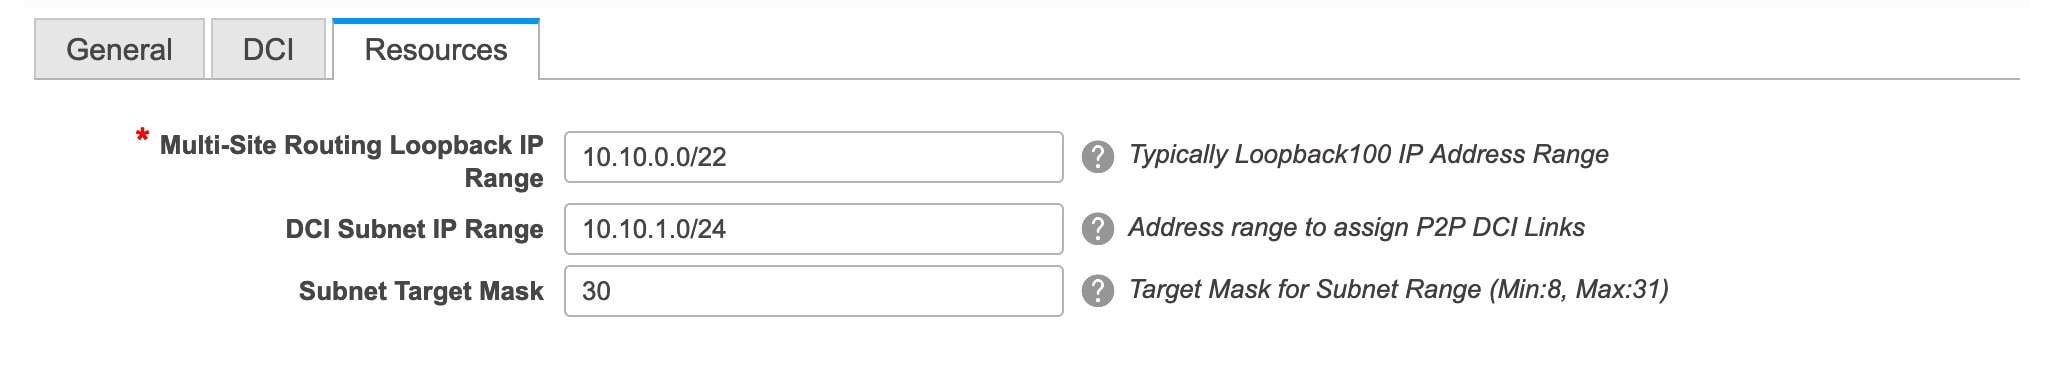2048x368 pixels.
Task: Click the 10.10.0.0/22 value text
Action: coord(654,157)
